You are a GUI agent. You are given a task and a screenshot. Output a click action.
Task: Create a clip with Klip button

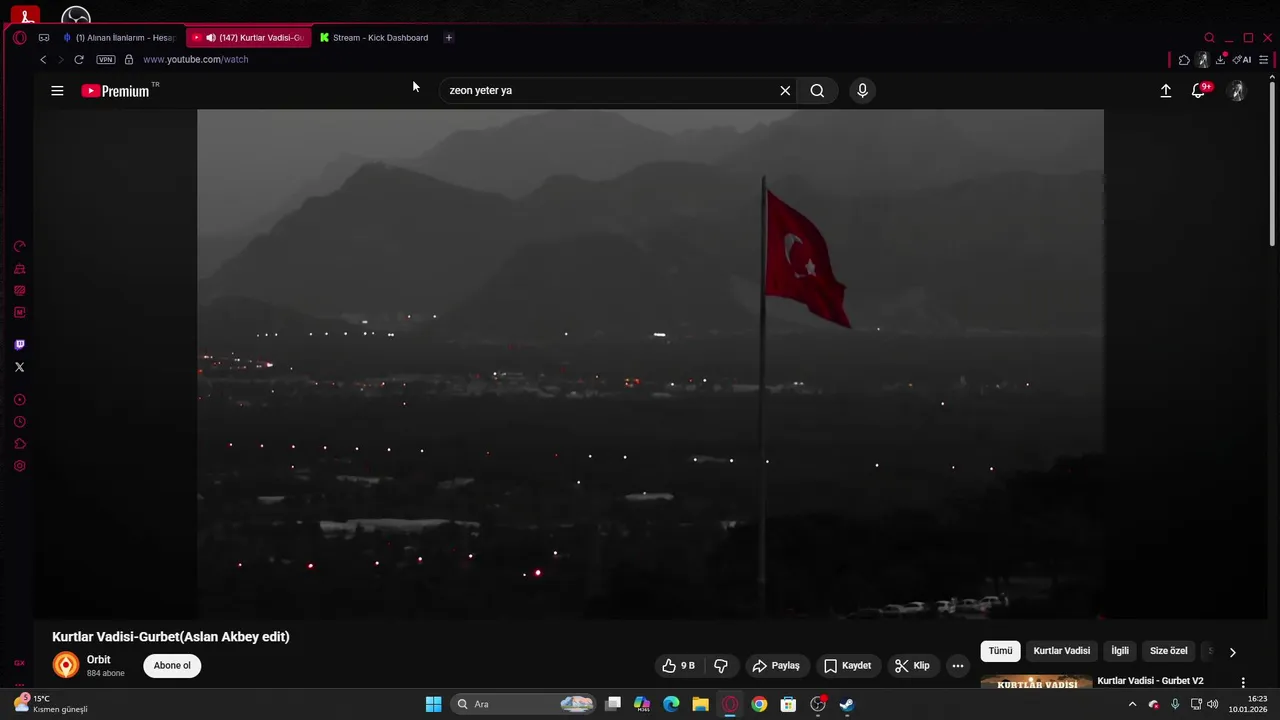[x=912, y=666]
